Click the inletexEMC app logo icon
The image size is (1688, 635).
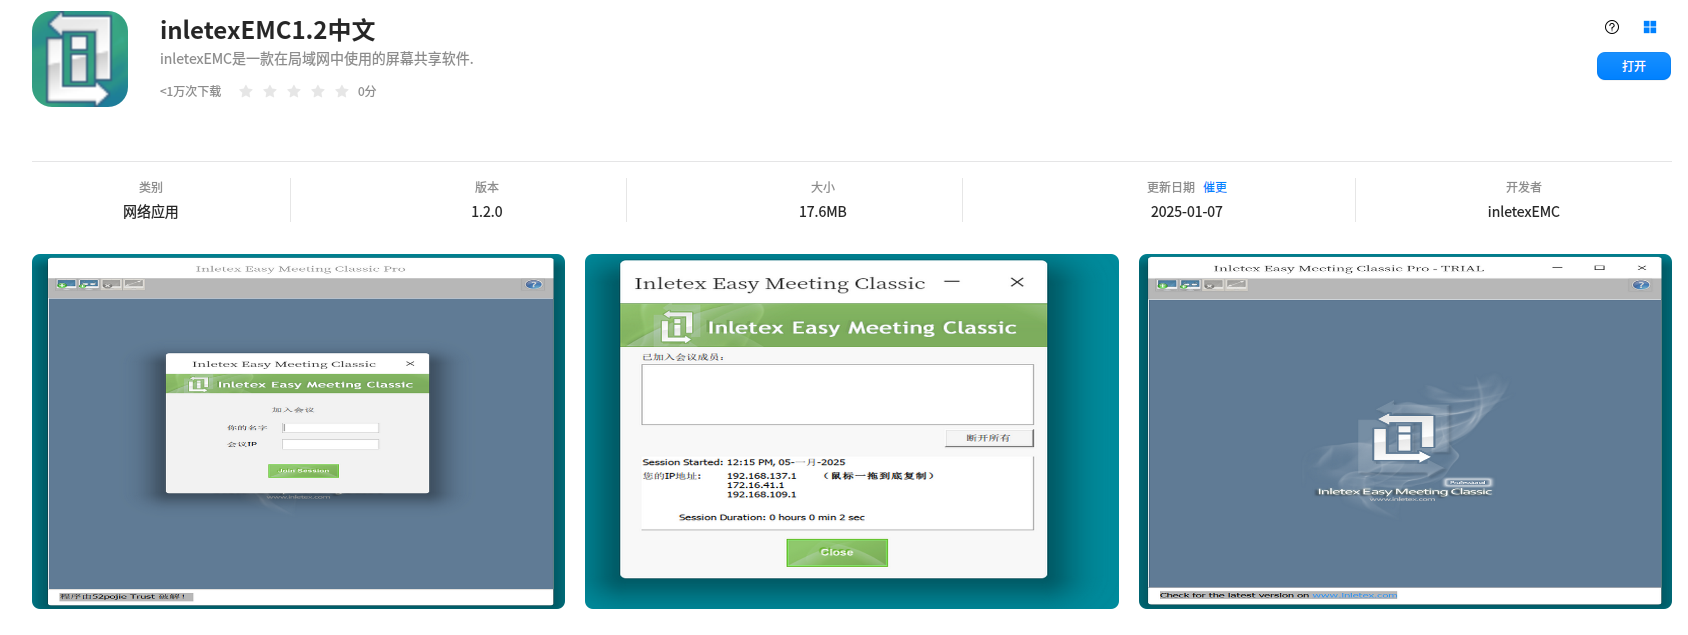point(80,59)
